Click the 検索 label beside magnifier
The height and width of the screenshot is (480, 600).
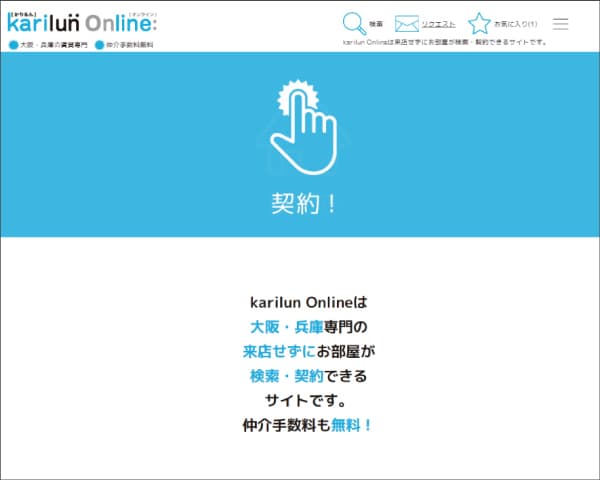pyautogui.click(x=376, y=24)
